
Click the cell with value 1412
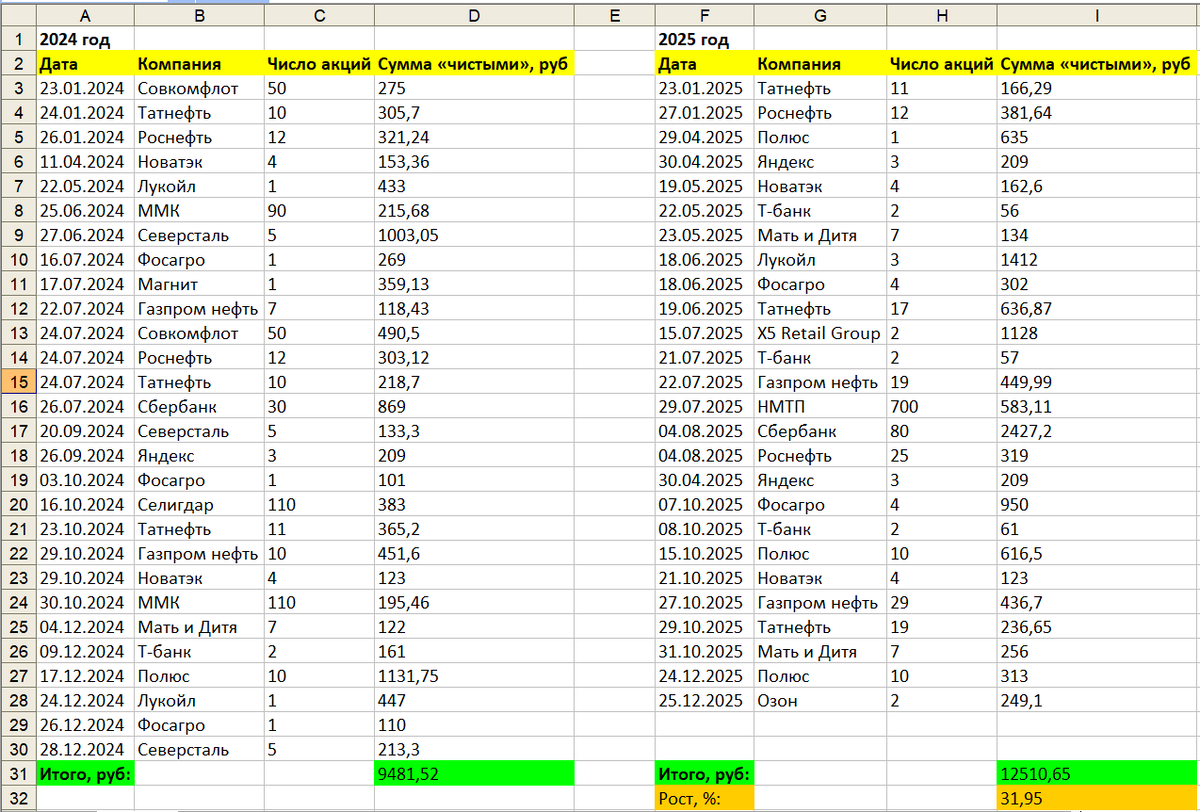pos(1097,260)
